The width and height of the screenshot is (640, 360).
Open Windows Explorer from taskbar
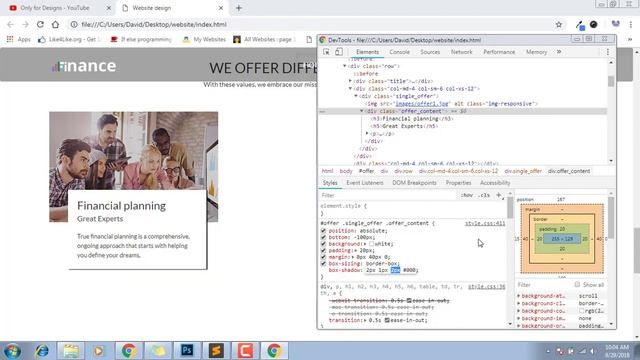(71, 351)
